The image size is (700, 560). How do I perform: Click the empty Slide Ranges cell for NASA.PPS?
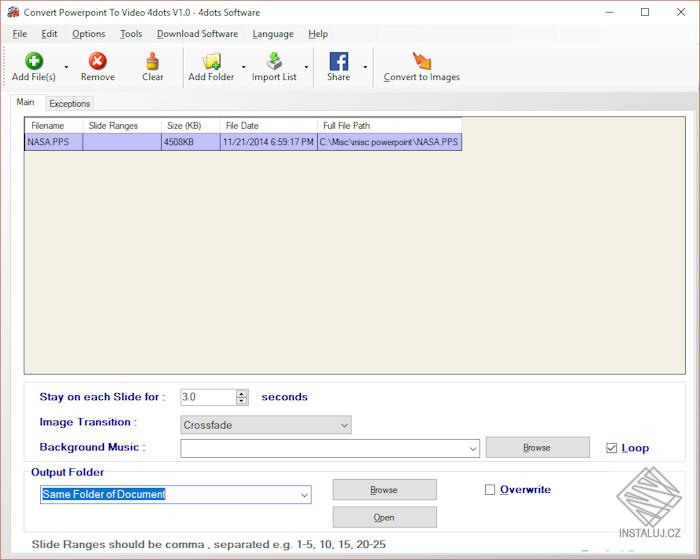122,142
